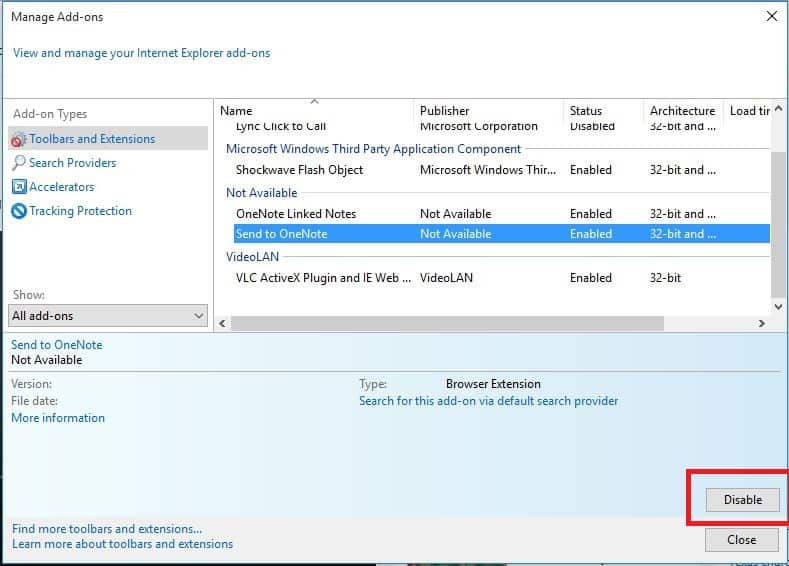Image resolution: width=789 pixels, height=566 pixels.
Task: Click the Accelerators icon
Action: [x=19, y=187]
